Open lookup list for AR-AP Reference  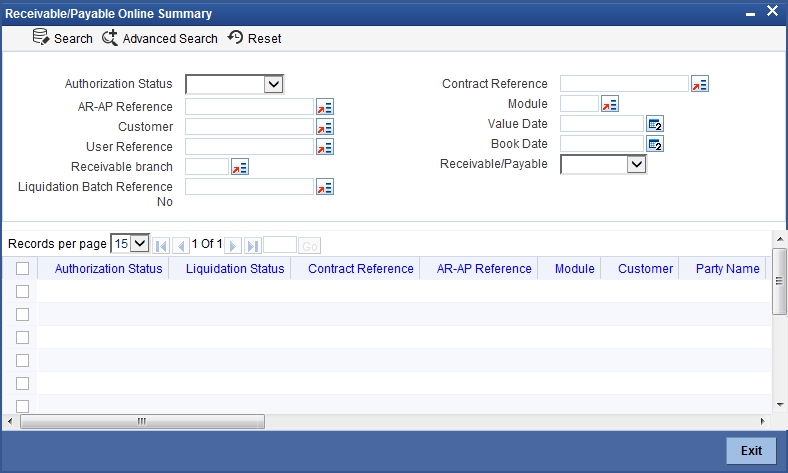point(325,107)
